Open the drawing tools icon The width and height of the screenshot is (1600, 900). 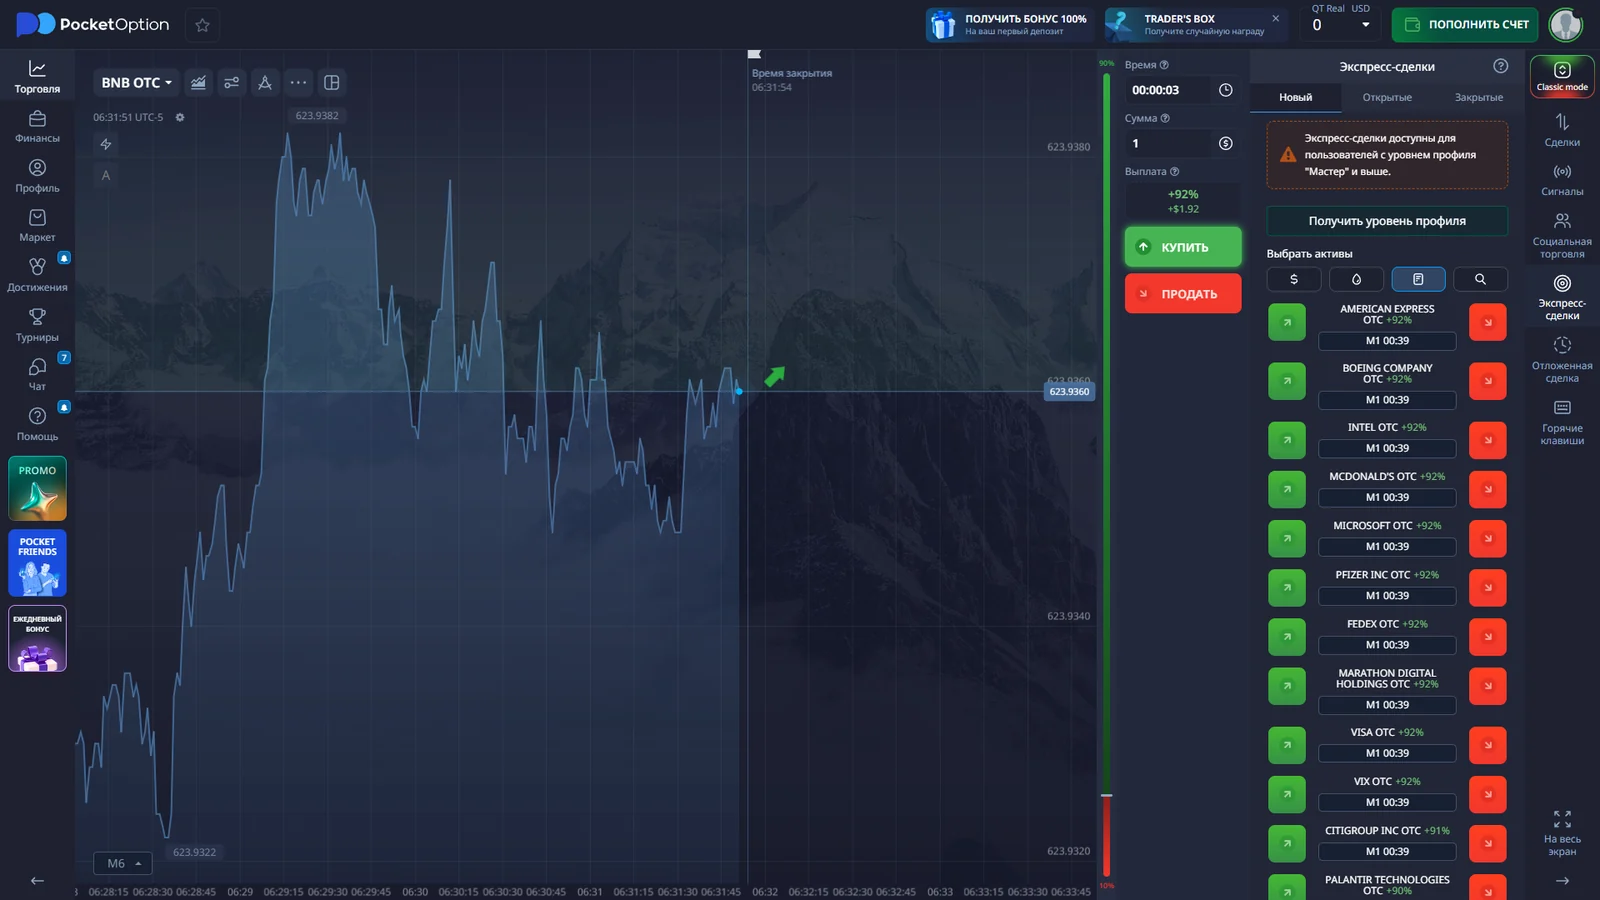[x=265, y=83]
